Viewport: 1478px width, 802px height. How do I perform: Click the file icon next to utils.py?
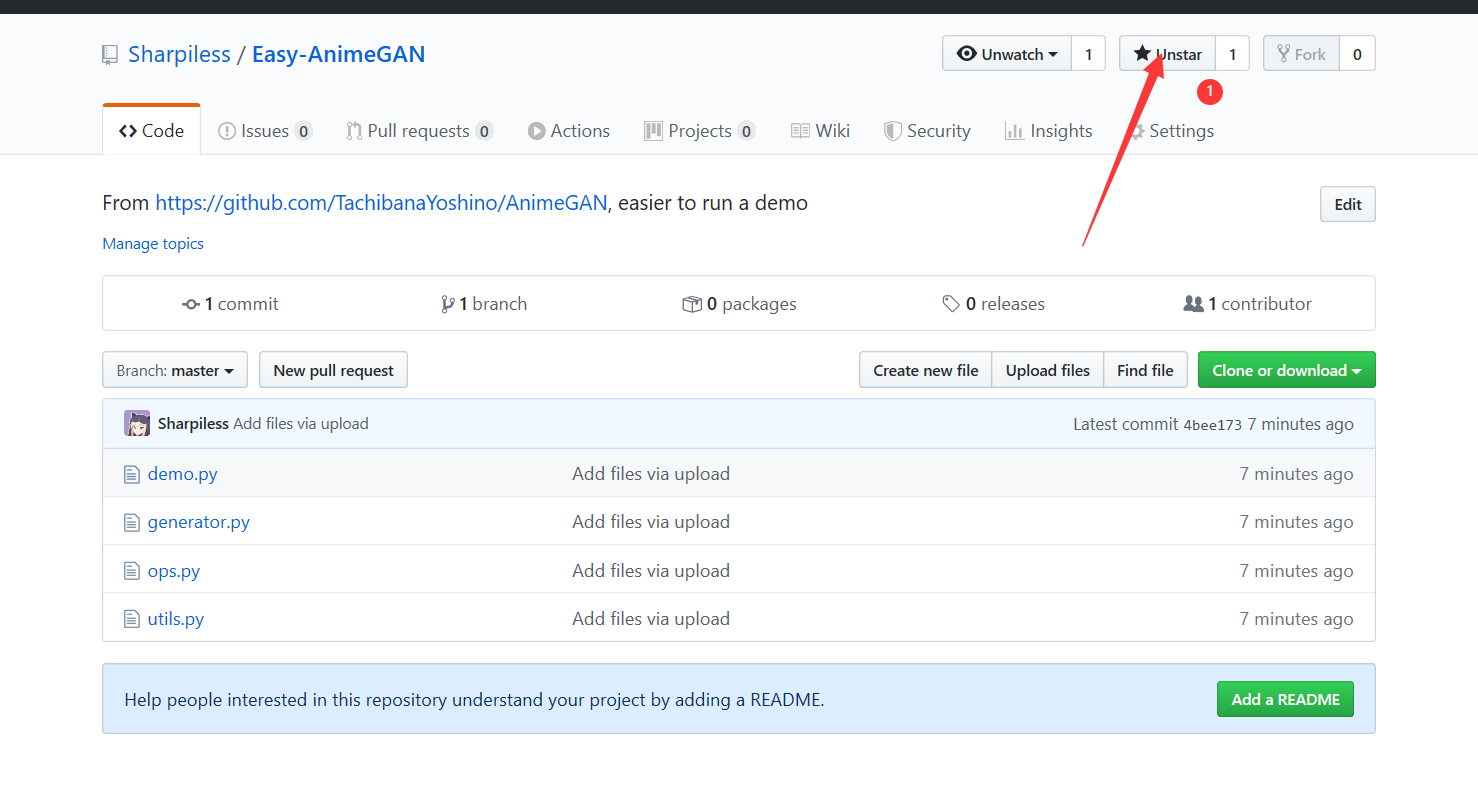pos(131,619)
